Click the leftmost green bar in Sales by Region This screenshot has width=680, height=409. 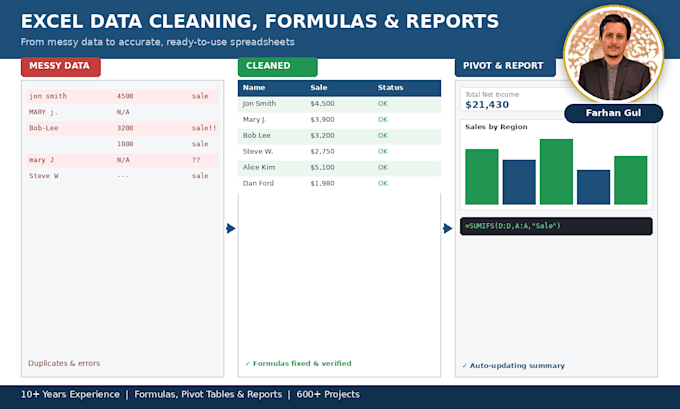(x=482, y=177)
